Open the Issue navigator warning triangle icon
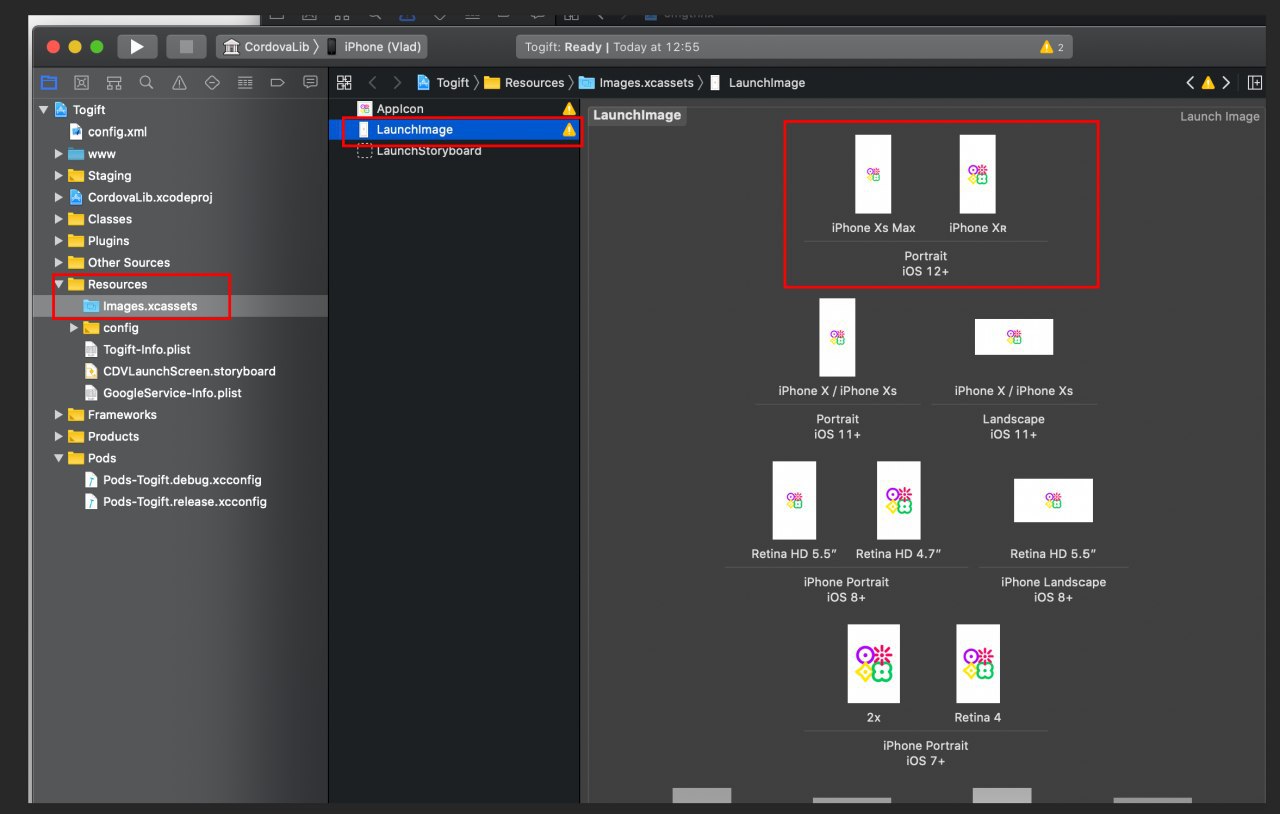Viewport: 1280px width, 814px height. [x=179, y=82]
